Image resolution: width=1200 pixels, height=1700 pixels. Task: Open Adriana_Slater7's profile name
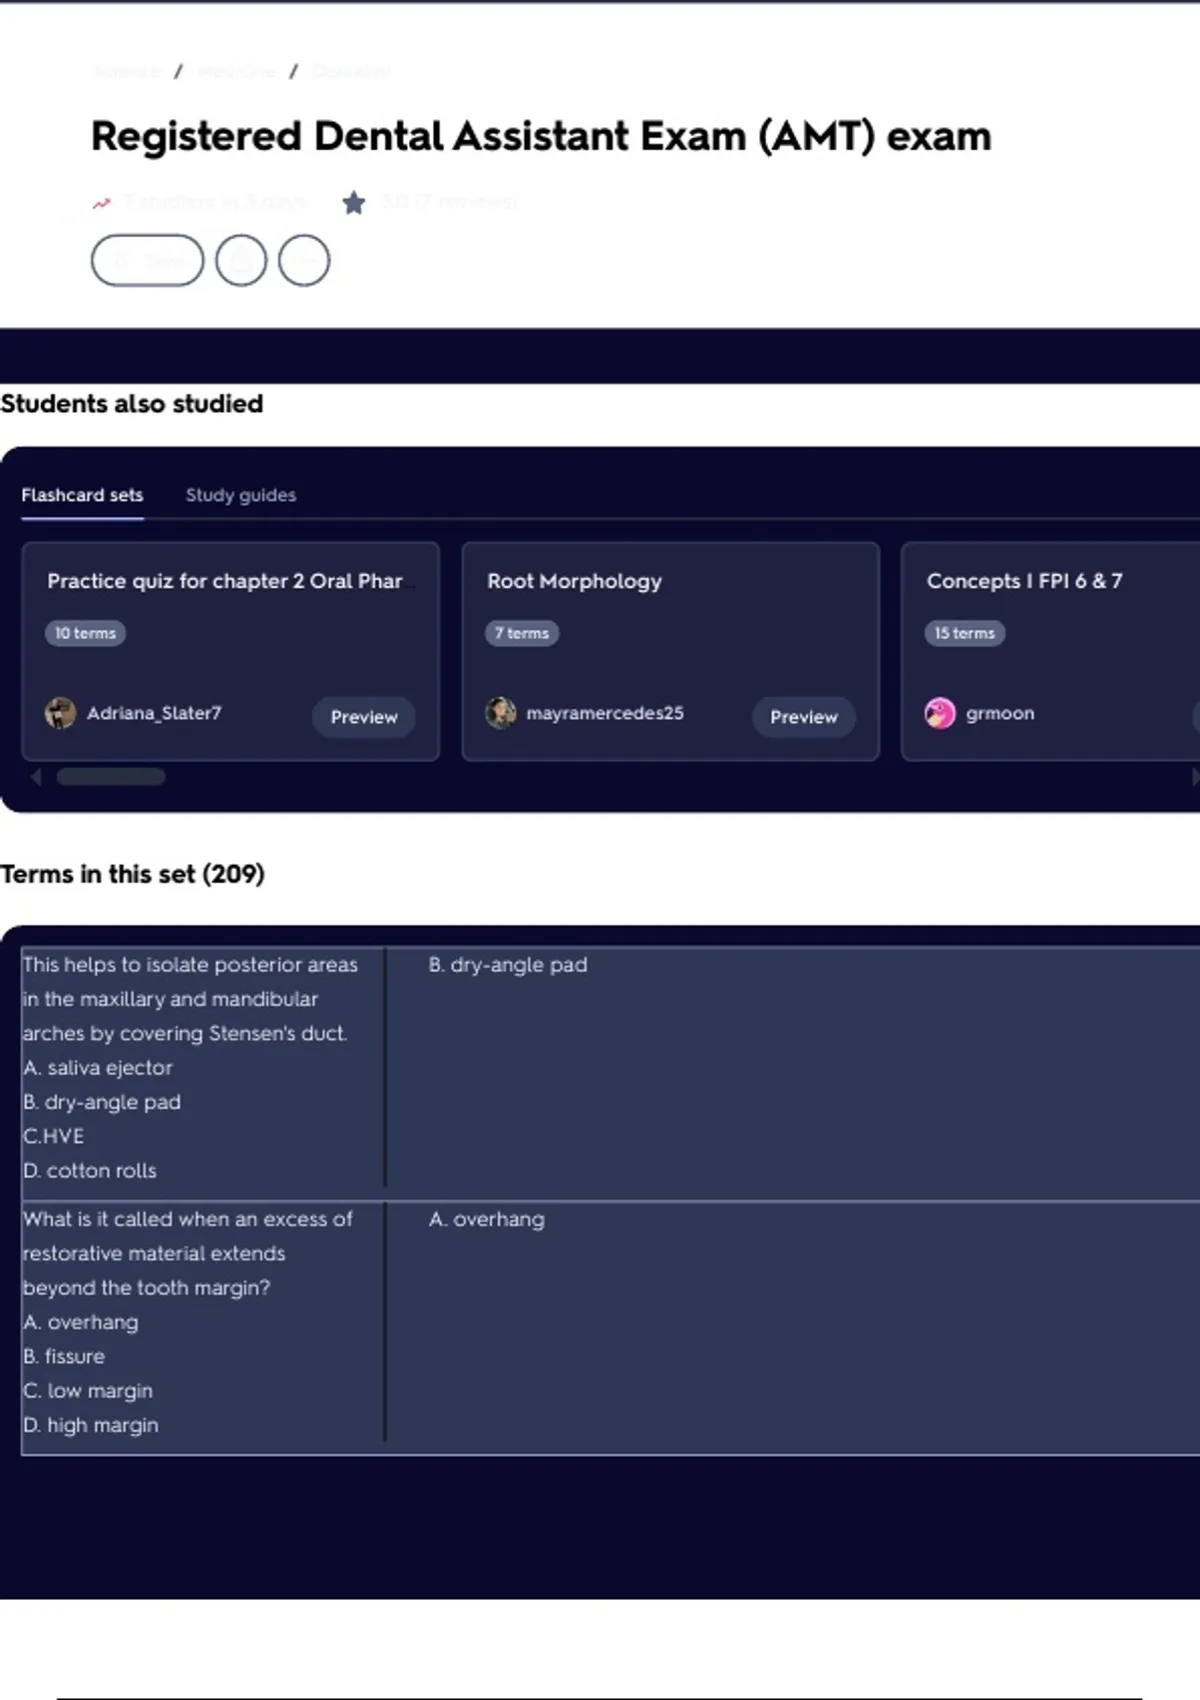click(x=154, y=713)
